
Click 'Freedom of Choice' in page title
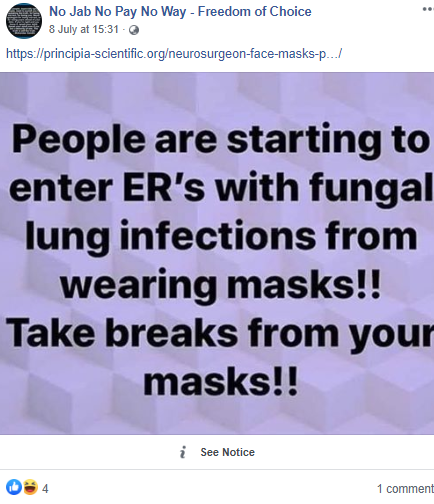(255, 11)
